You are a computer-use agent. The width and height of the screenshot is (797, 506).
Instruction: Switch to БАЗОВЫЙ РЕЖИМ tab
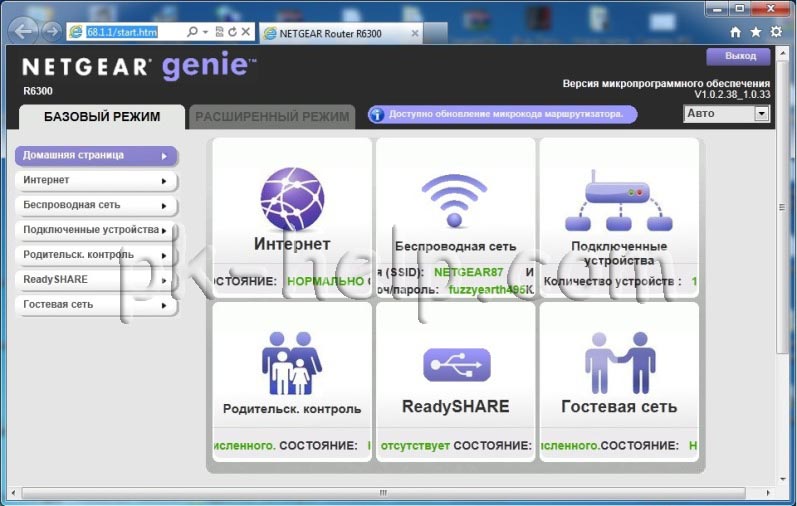[102, 116]
